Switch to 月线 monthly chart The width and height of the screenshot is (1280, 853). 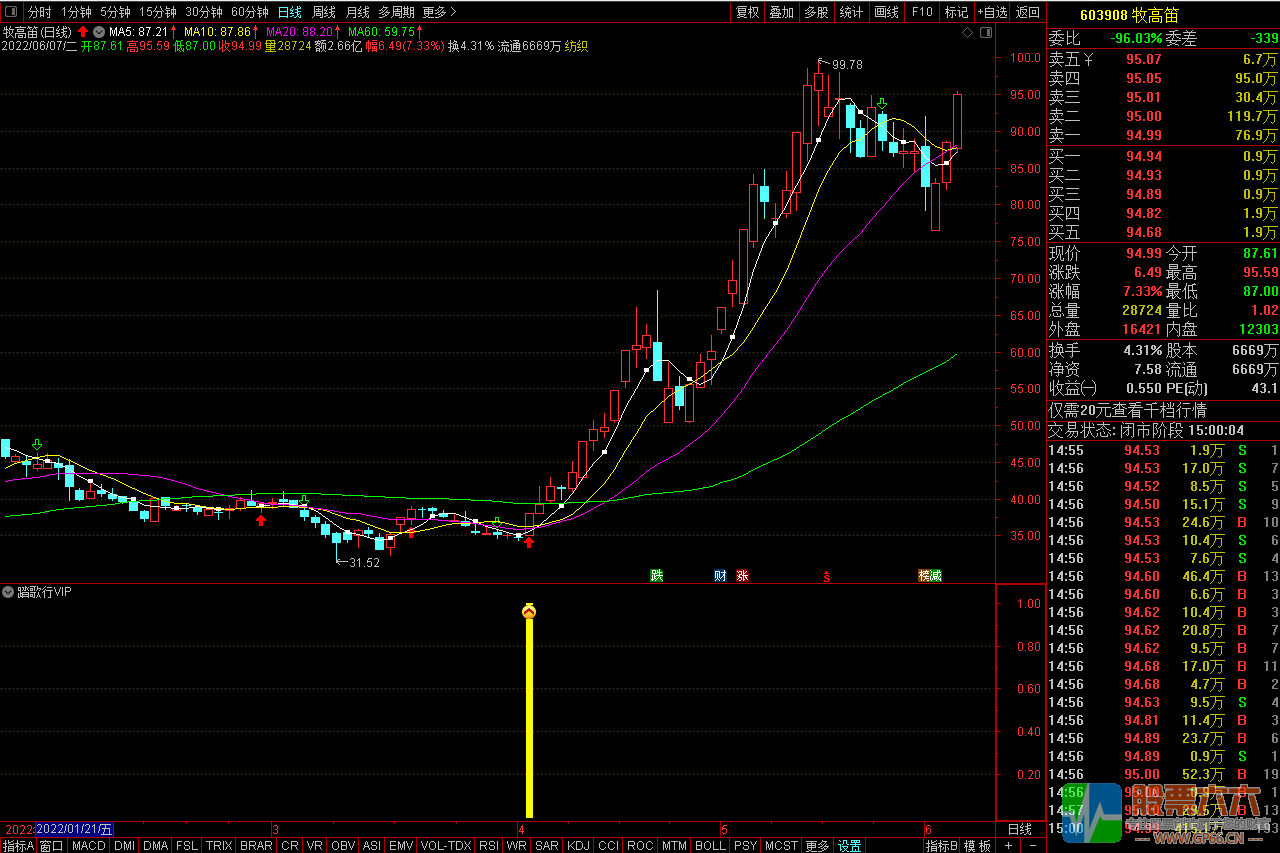(357, 12)
